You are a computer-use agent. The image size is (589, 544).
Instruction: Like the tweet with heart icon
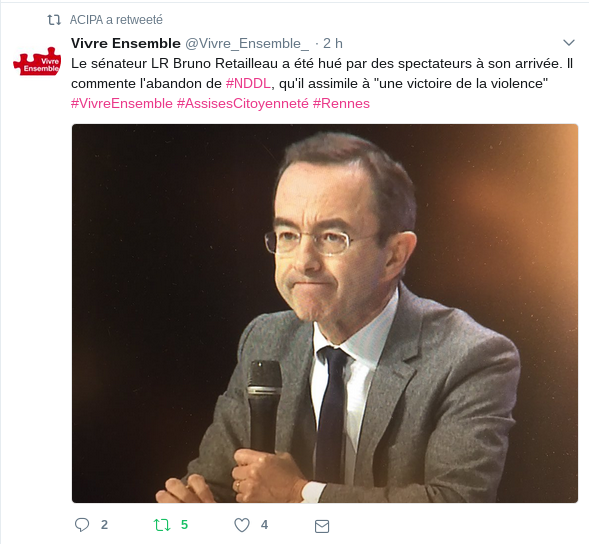[x=242, y=525]
